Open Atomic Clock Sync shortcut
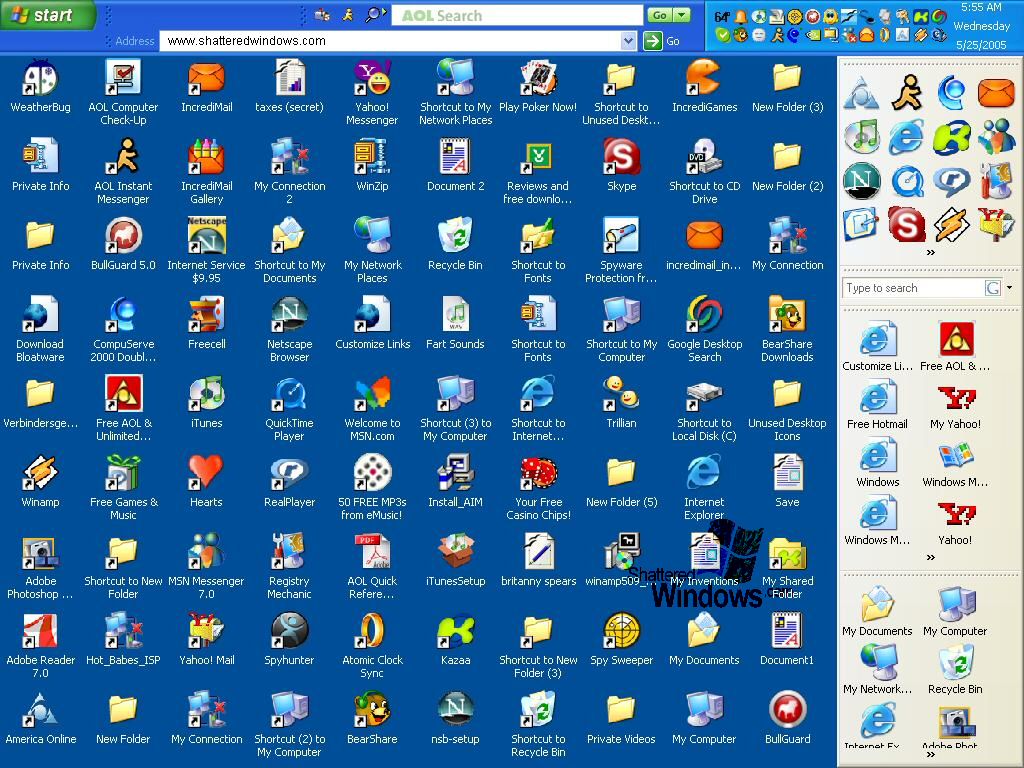 [372, 645]
